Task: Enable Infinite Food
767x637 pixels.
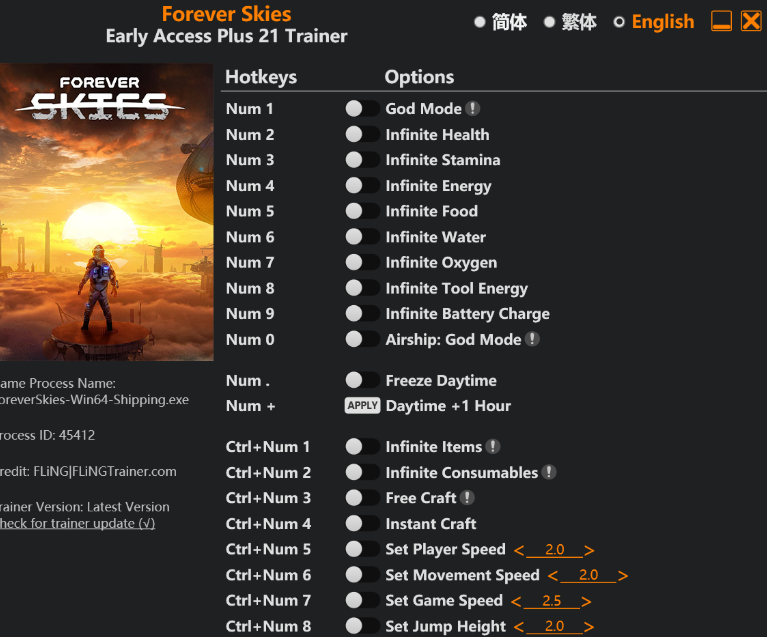Action: point(362,211)
